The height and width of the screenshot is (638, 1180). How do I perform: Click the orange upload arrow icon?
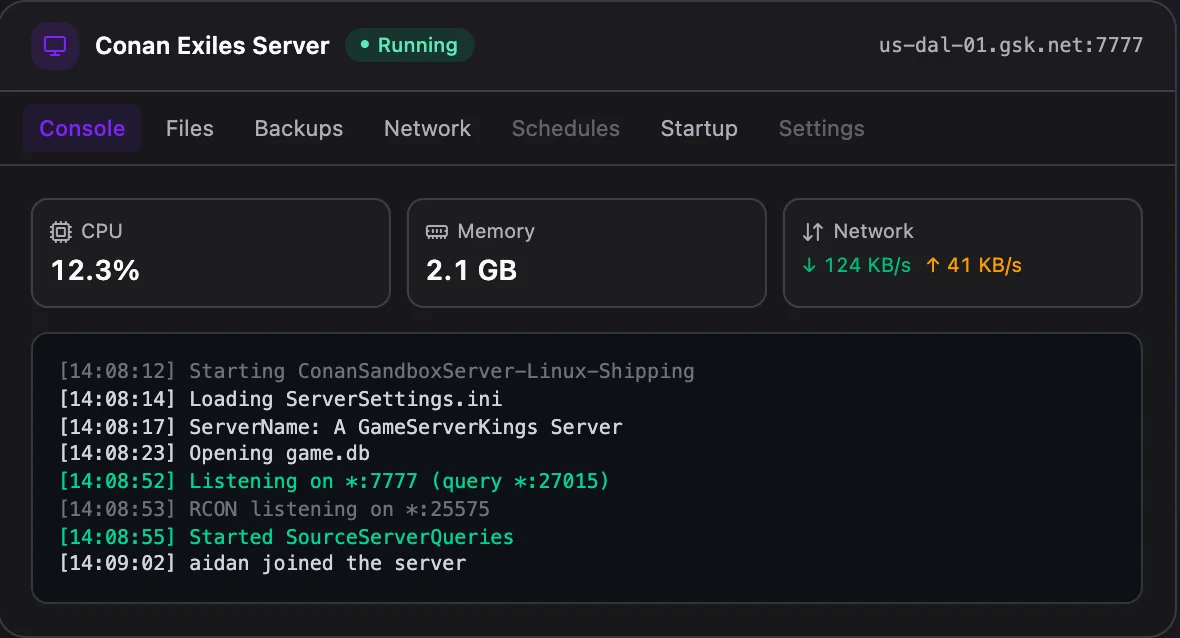tap(932, 265)
